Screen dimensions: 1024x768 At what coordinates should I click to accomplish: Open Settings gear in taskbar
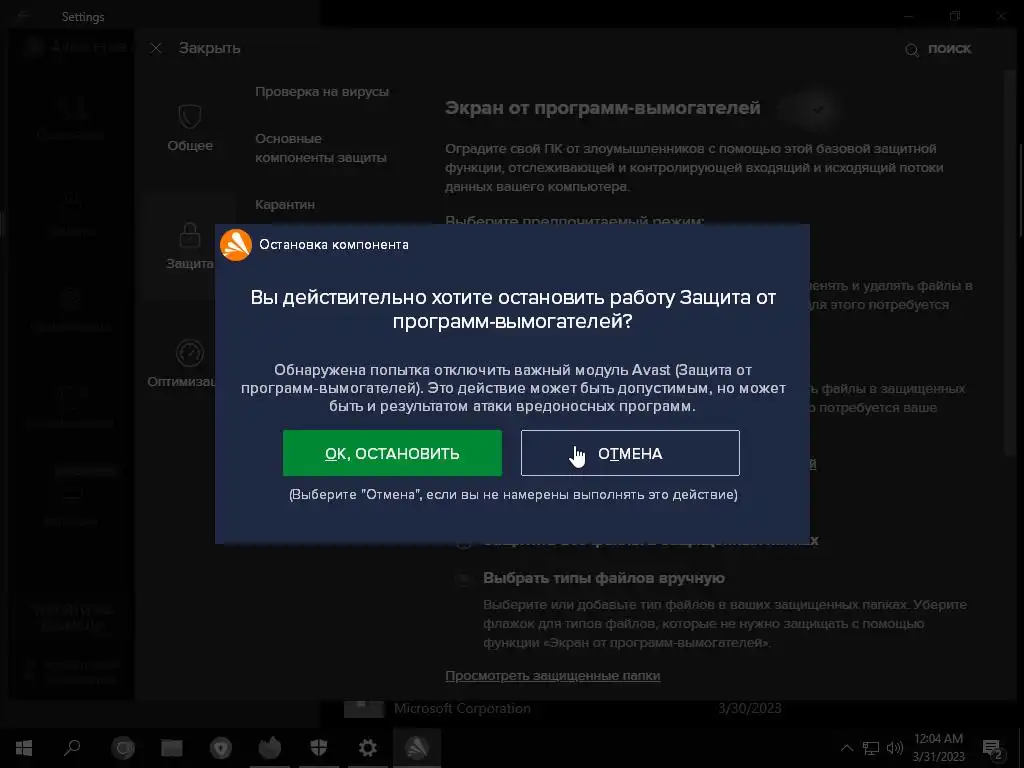pyautogui.click(x=368, y=748)
